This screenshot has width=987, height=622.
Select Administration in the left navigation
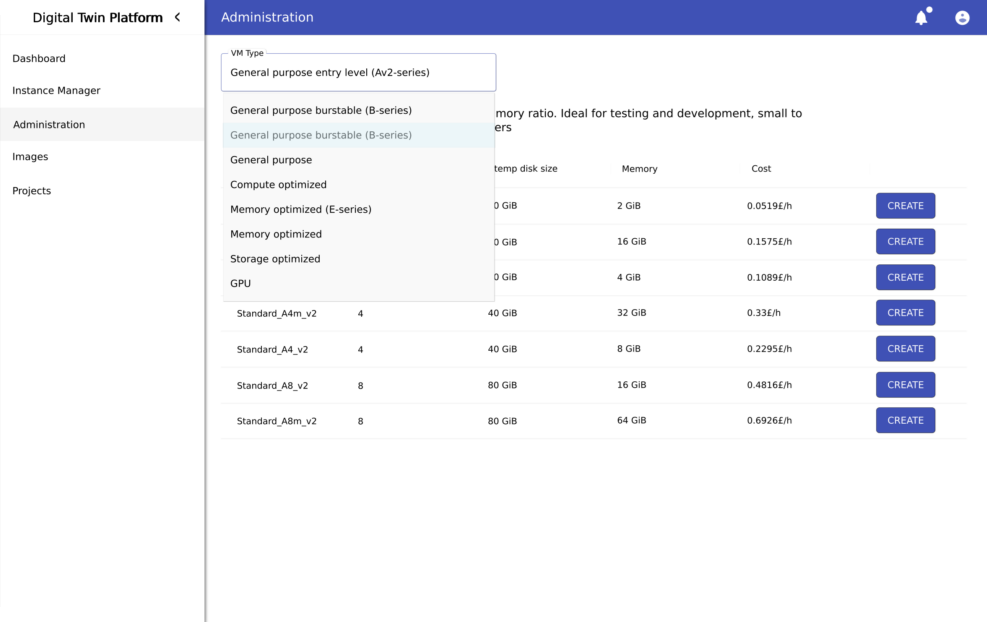click(49, 125)
